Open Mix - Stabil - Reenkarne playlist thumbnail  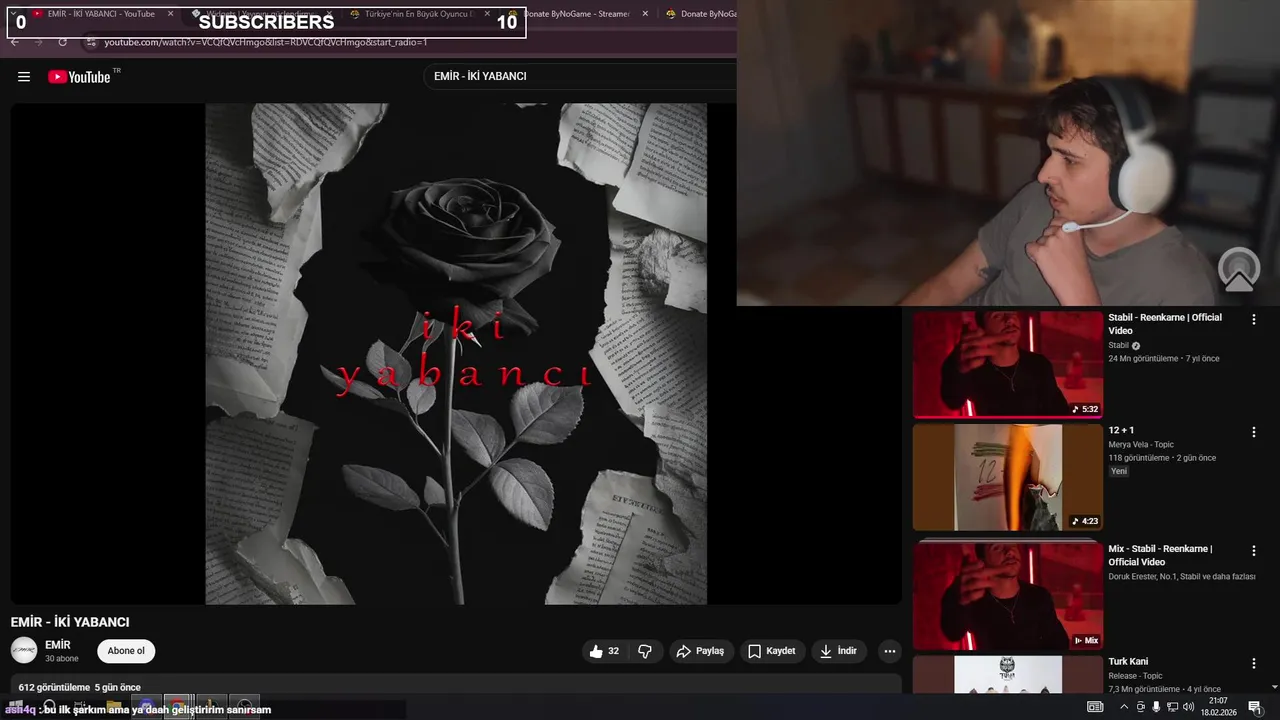click(1007, 595)
